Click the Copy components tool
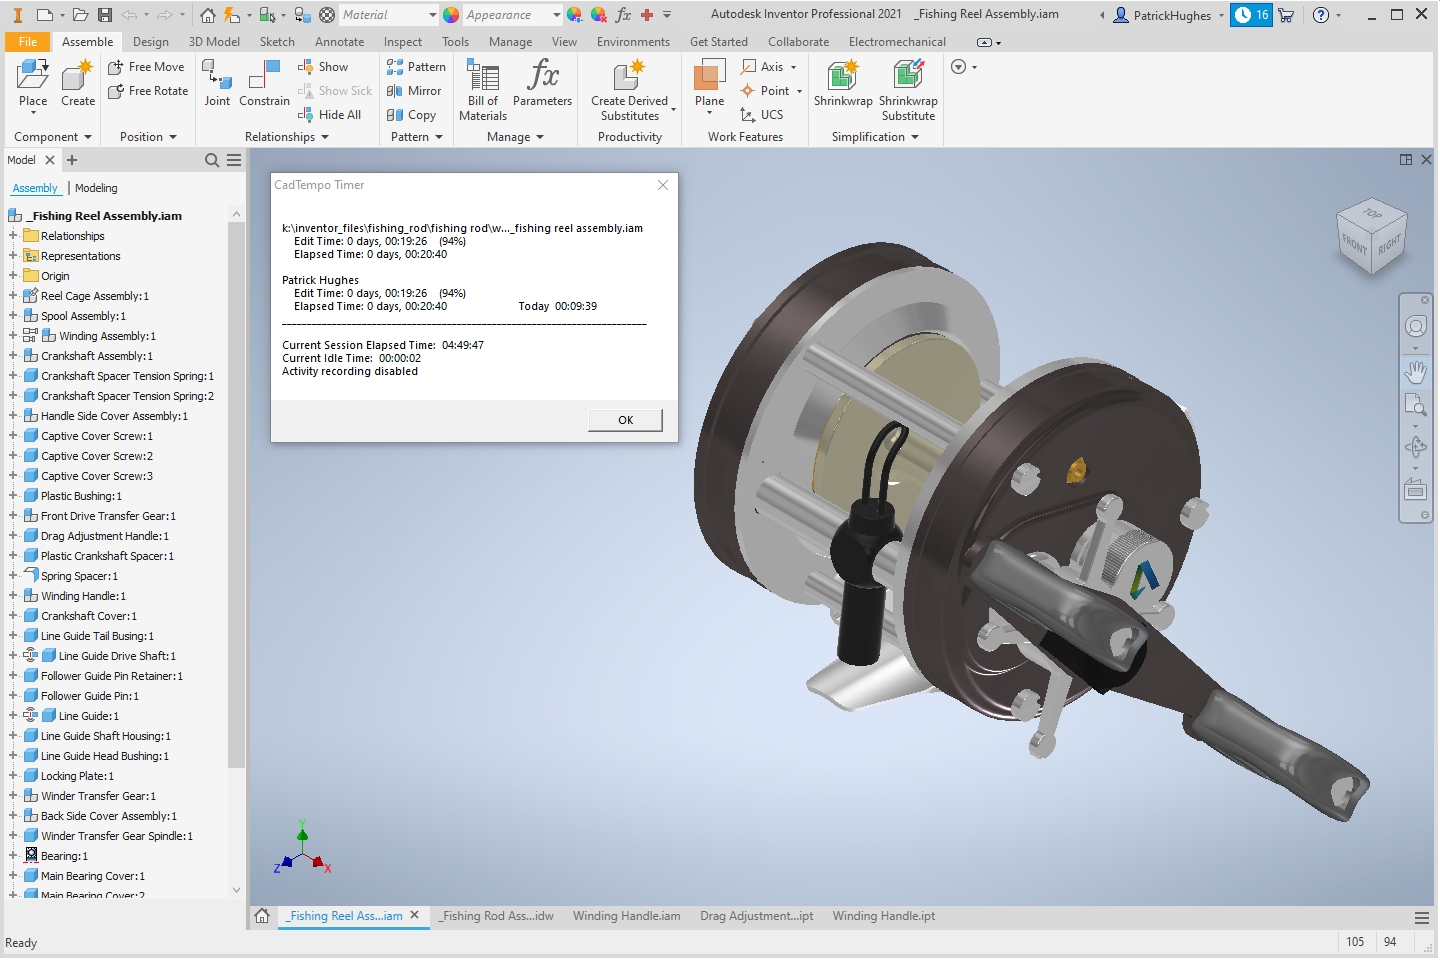 click(x=411, y=115)
